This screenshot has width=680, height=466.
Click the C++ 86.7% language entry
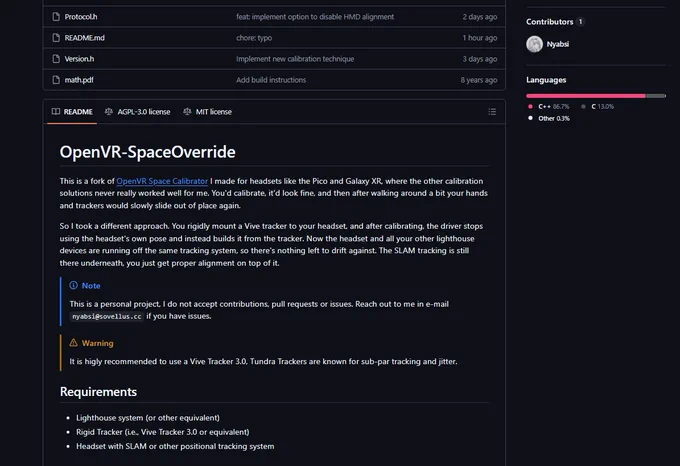[549, 107]
